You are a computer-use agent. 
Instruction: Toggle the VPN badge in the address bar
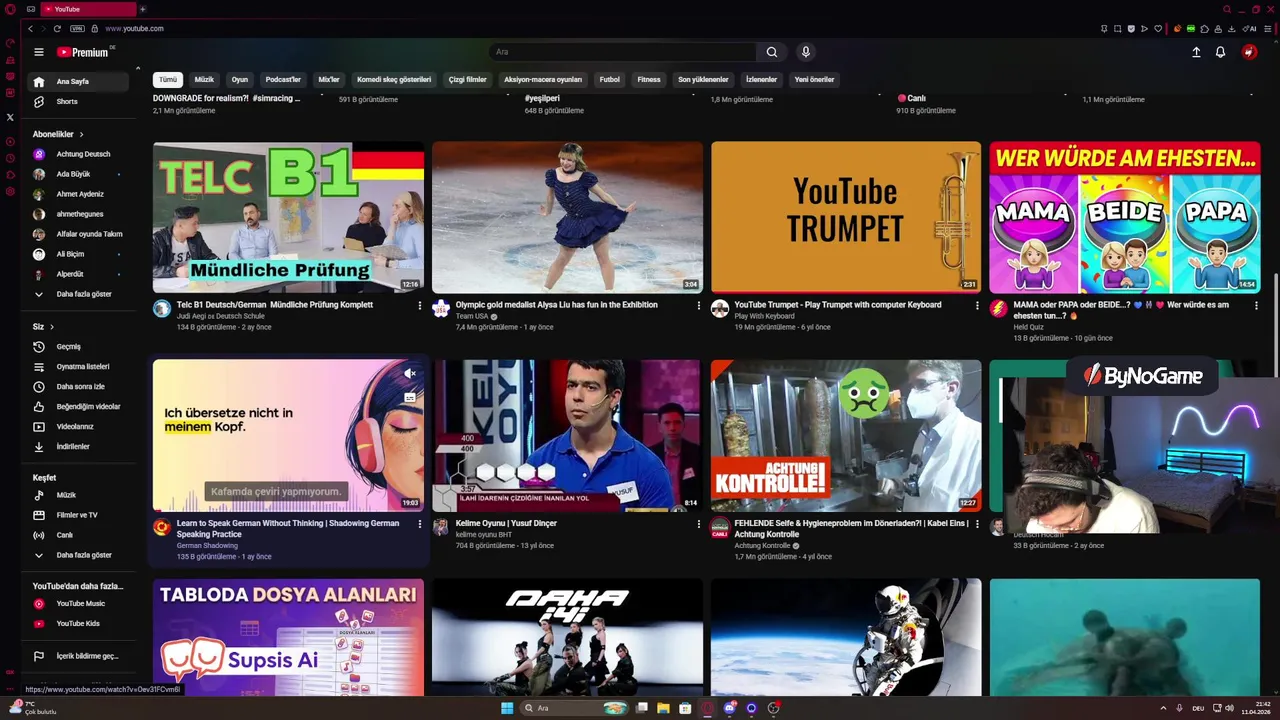tap(77, 28)
